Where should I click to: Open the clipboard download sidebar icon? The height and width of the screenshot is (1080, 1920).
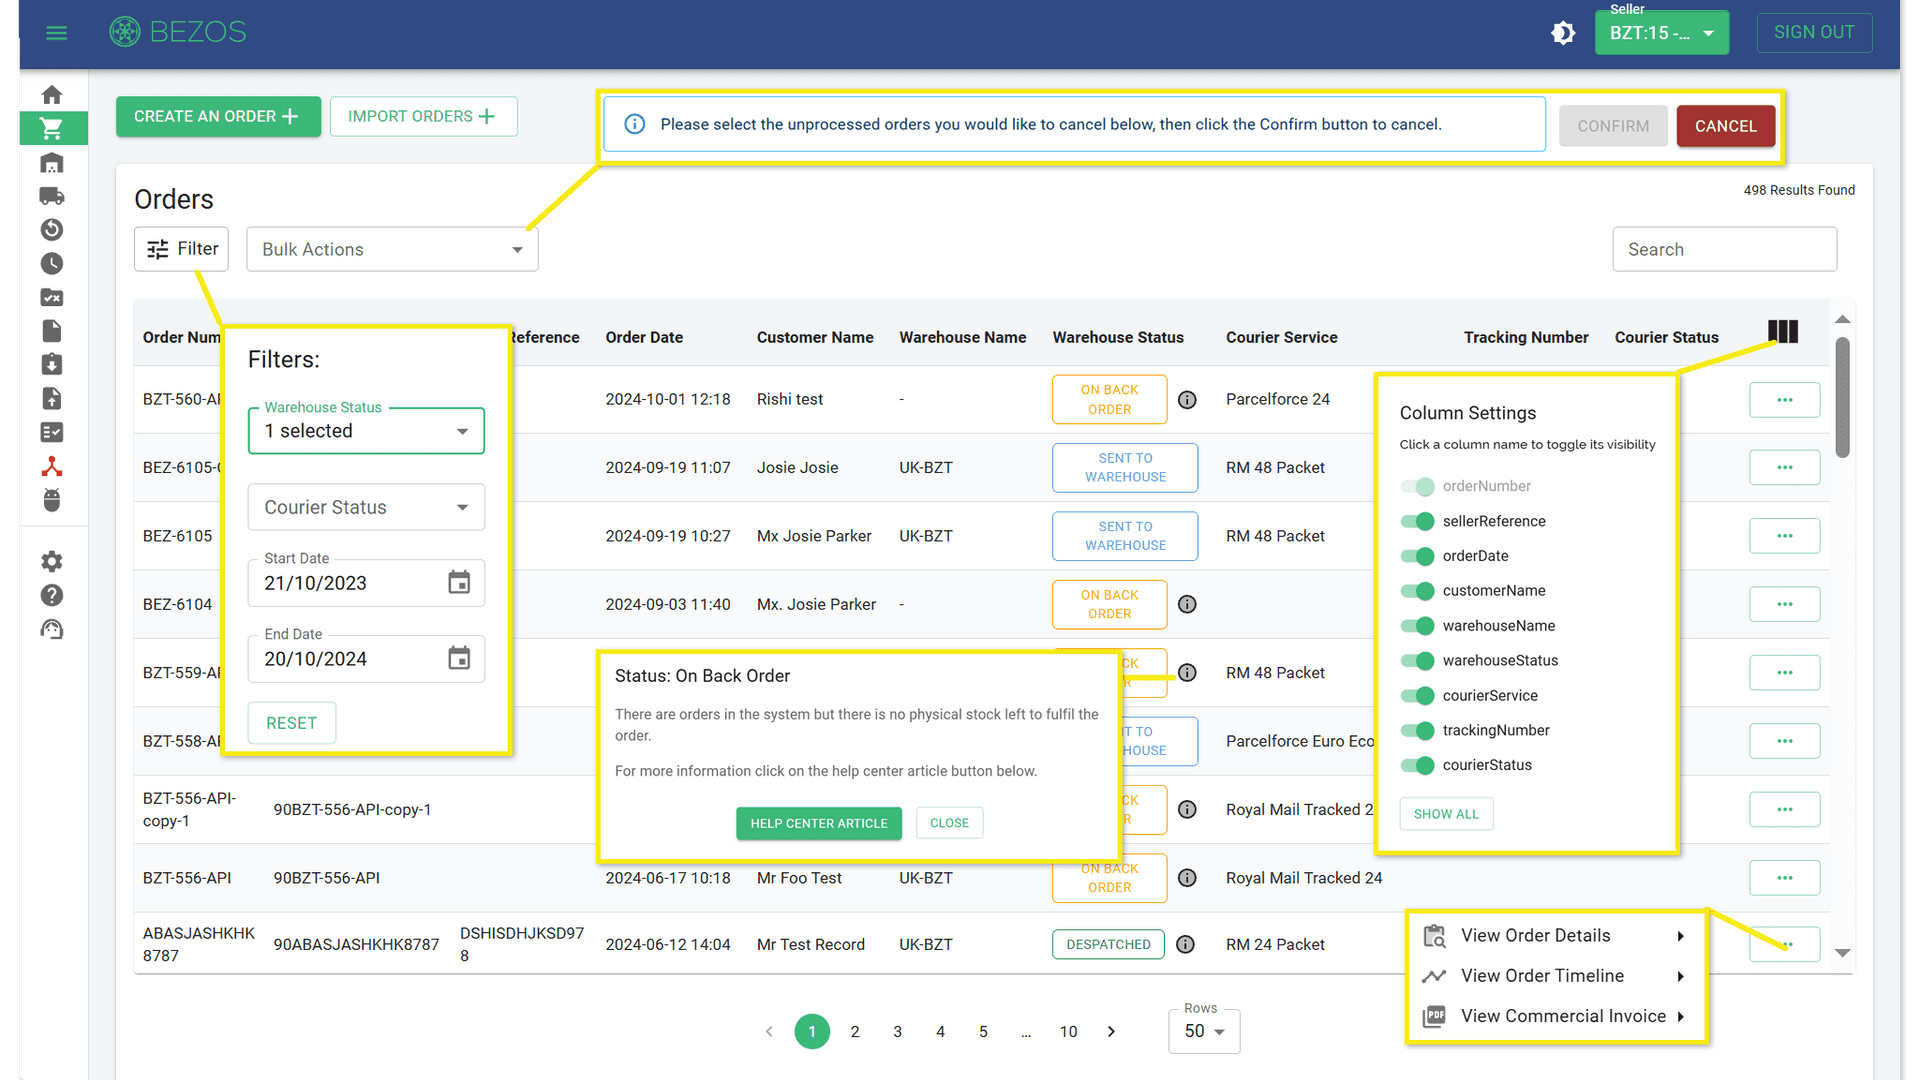[52, 365]
